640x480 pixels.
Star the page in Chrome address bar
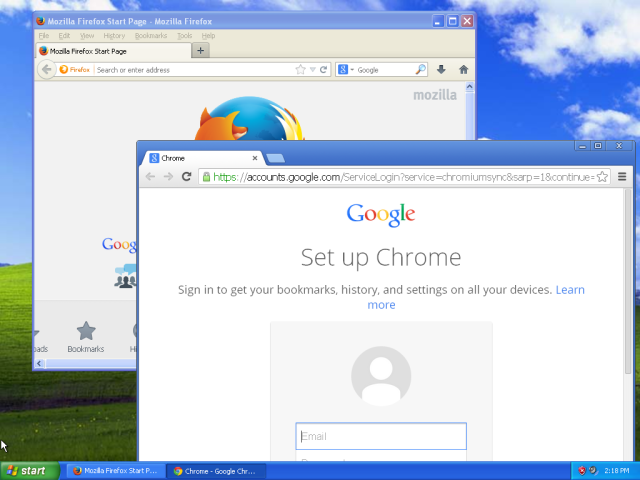[x=602, y=177]
